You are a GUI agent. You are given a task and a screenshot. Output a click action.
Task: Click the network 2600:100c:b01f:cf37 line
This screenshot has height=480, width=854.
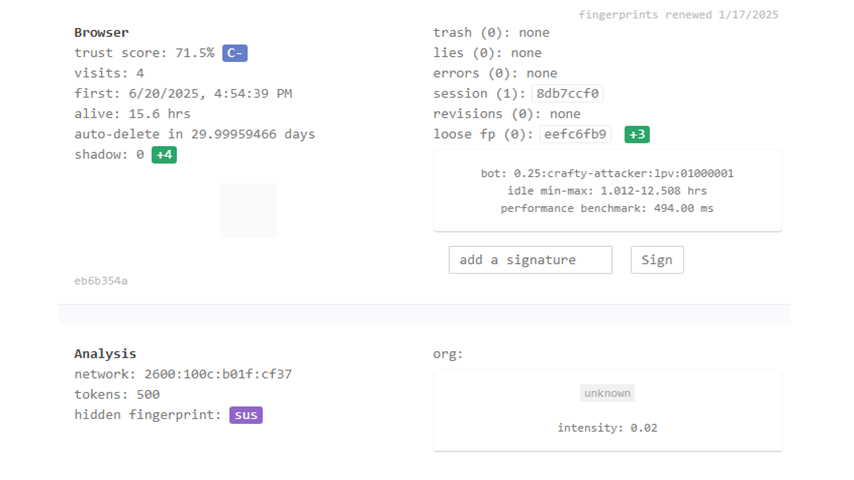[183, 374]
